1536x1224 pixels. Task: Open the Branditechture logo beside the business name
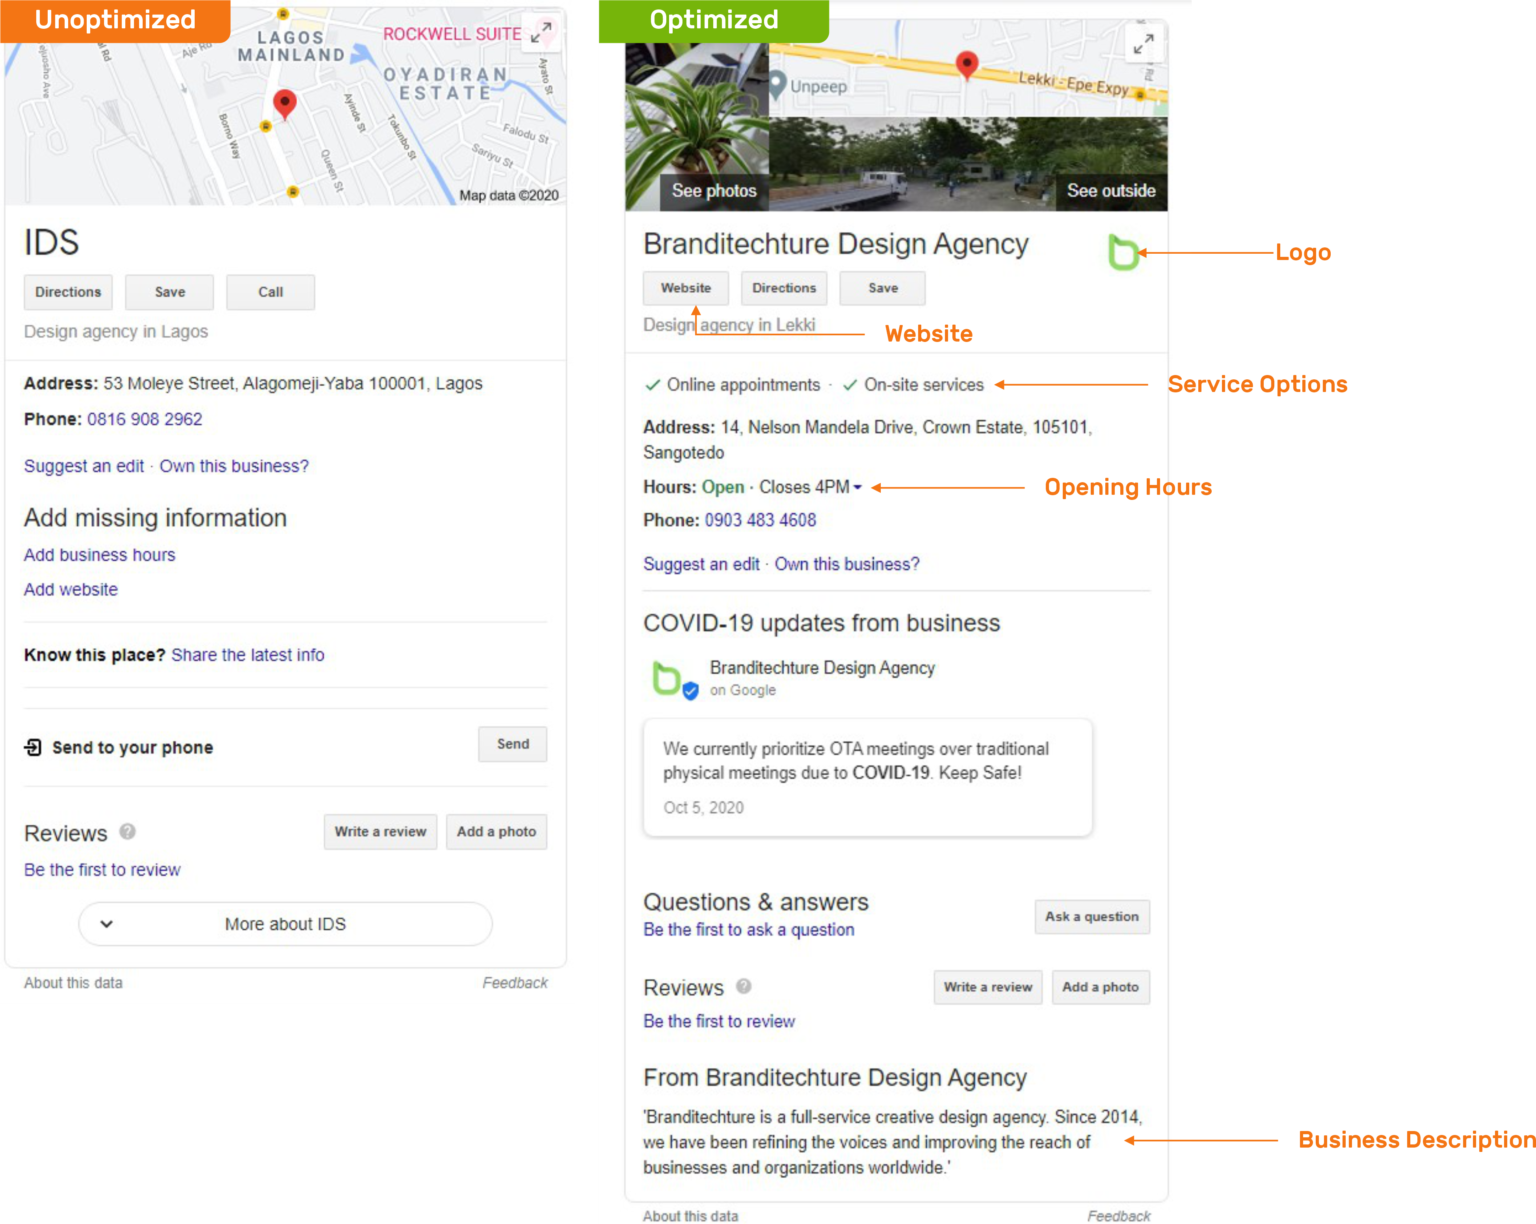1123,252
